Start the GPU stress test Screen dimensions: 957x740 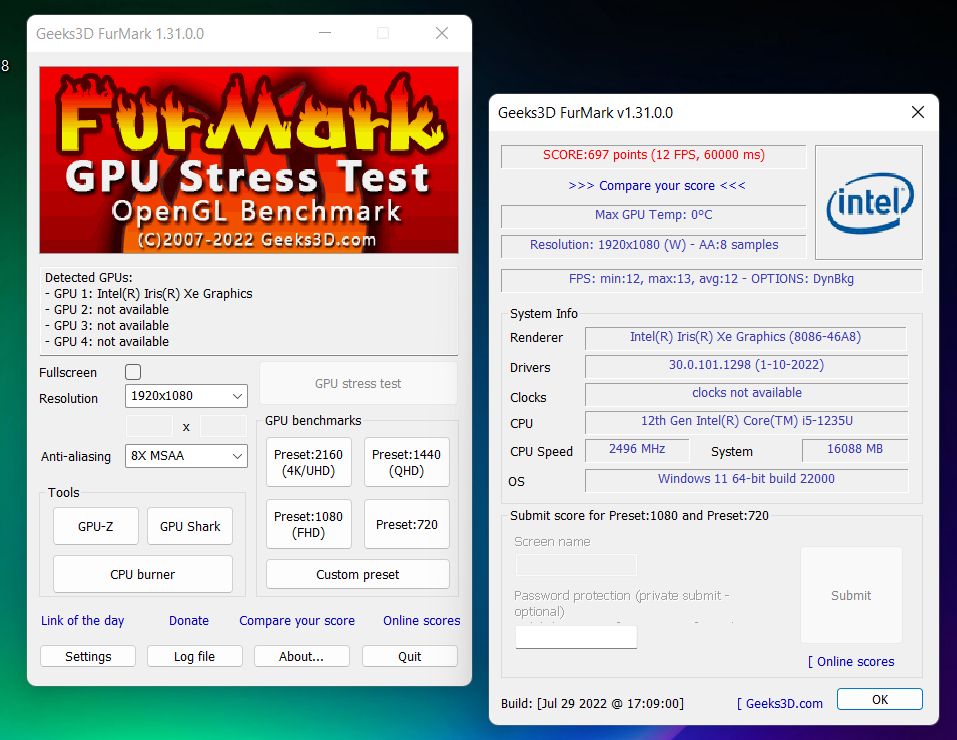tap(358, 383)
